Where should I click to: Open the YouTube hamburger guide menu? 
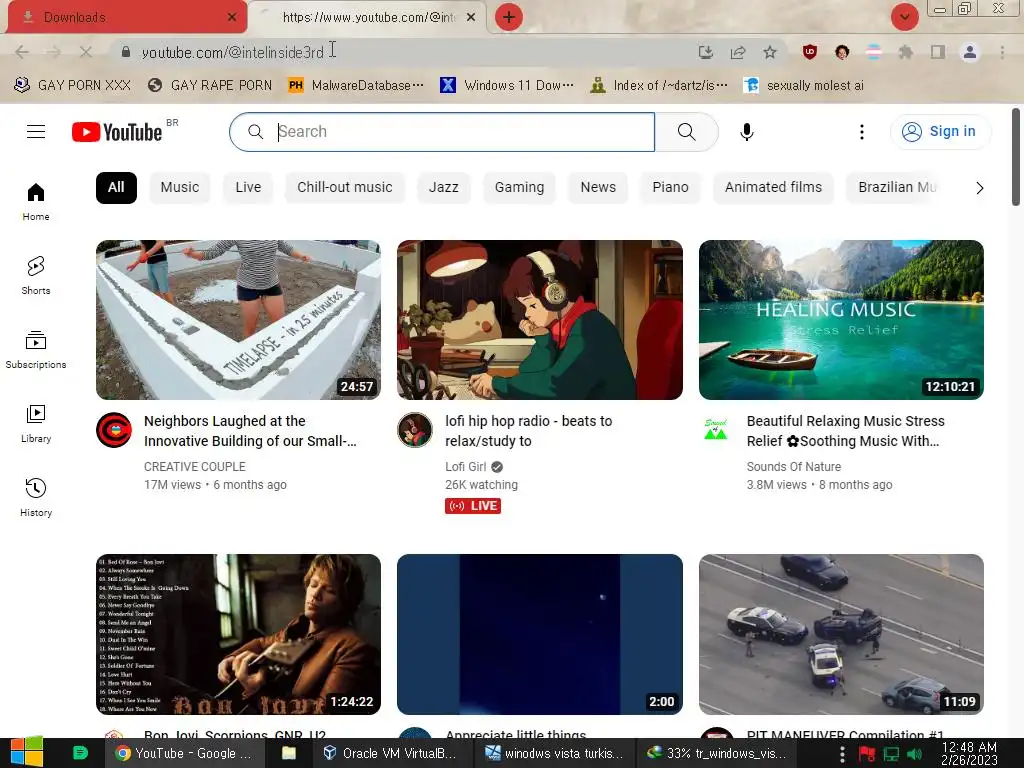tap(36, 132)
